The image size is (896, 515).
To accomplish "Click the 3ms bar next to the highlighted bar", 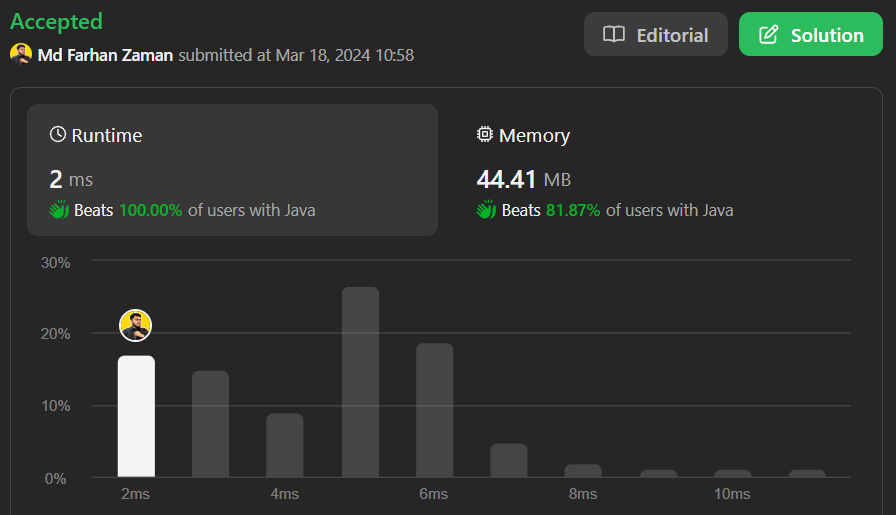I will pos(210,424).
